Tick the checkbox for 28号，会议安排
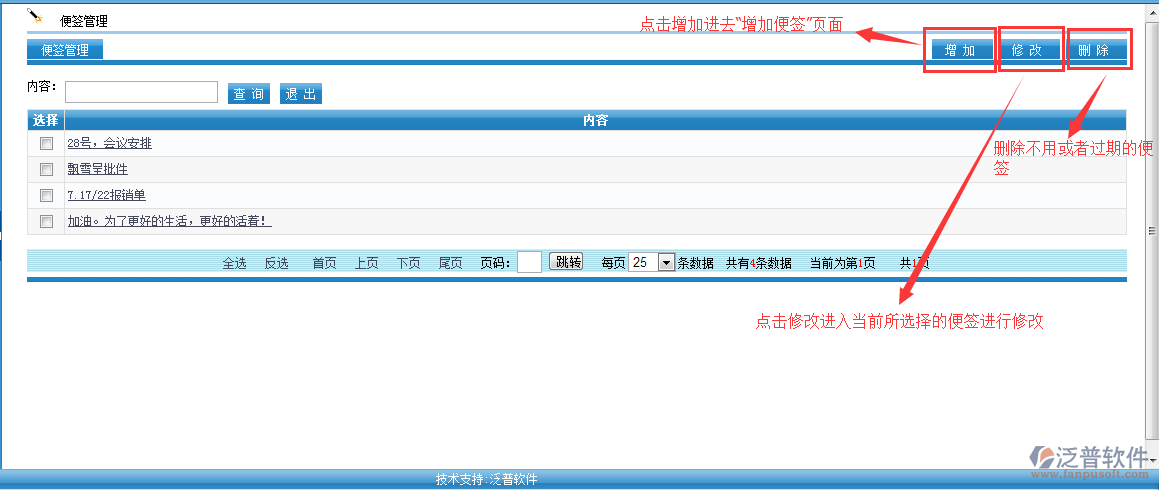The width and height of the screenshot is (1159, 490). point(47,143)
